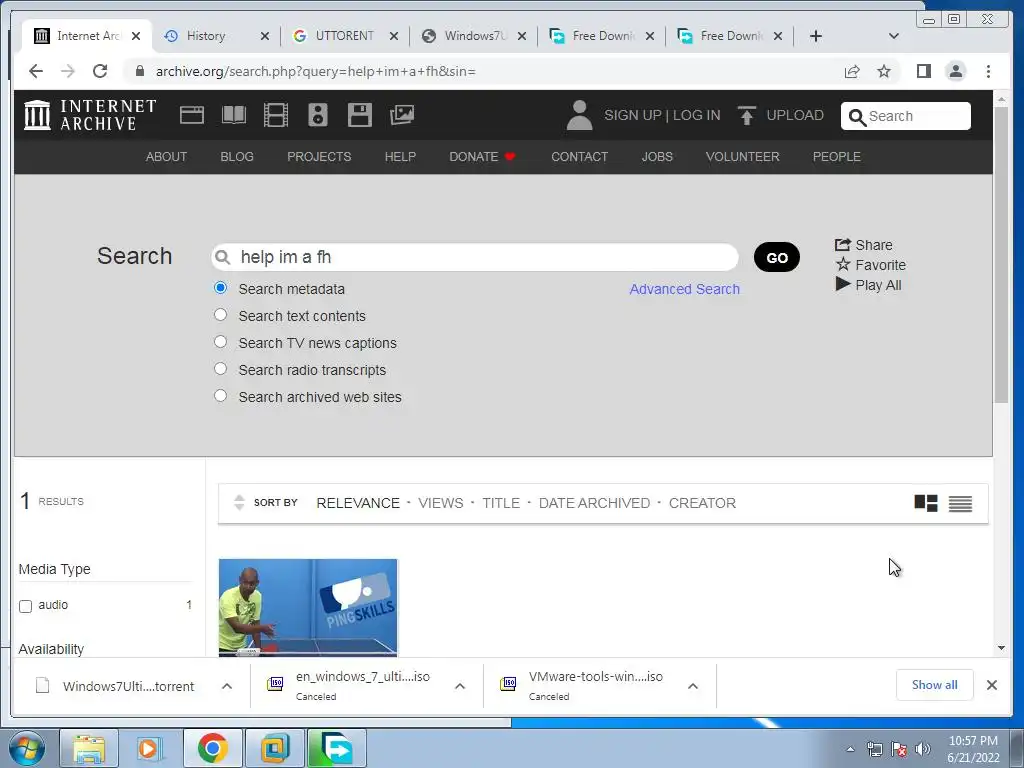1024x768 pixels.
Task: Click the GO search button
Action: pos(777,257)
